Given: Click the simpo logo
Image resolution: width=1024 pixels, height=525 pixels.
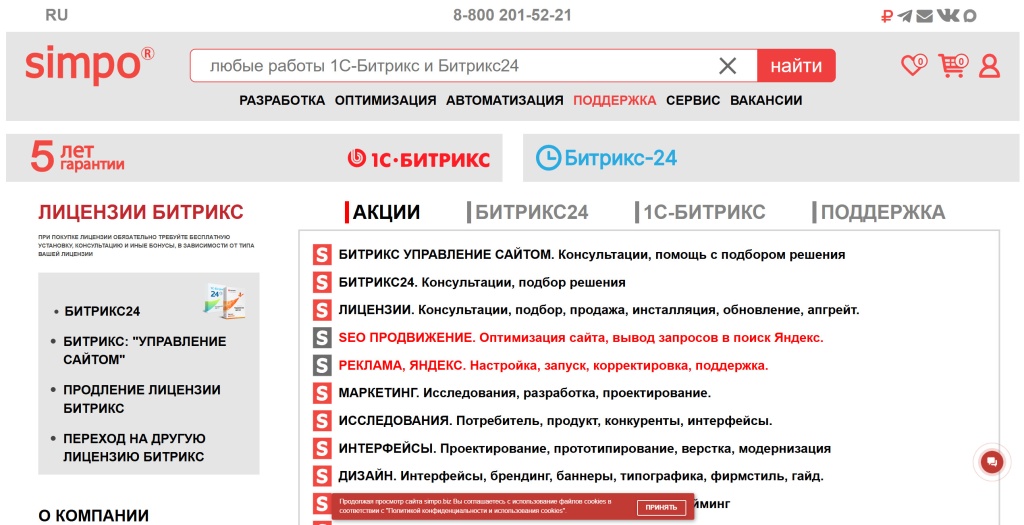Looking at the screenshot, I should coord(89,65).
